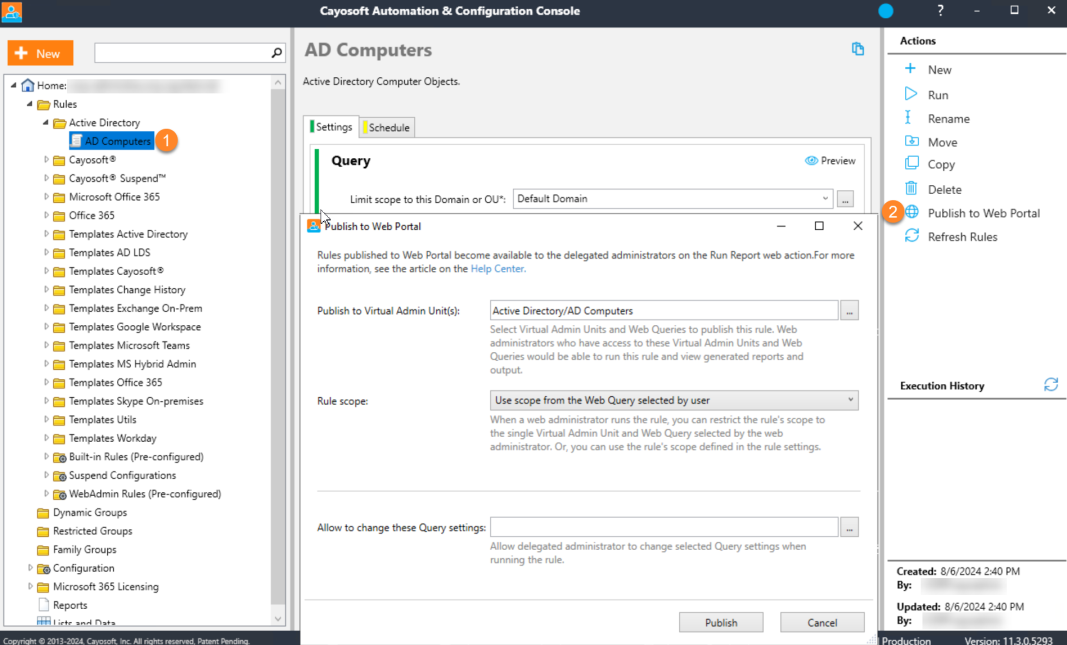Viewport: 1067px width, 645px height.
Task: Open the Family Groups folder
Action: tap(84, 550)
